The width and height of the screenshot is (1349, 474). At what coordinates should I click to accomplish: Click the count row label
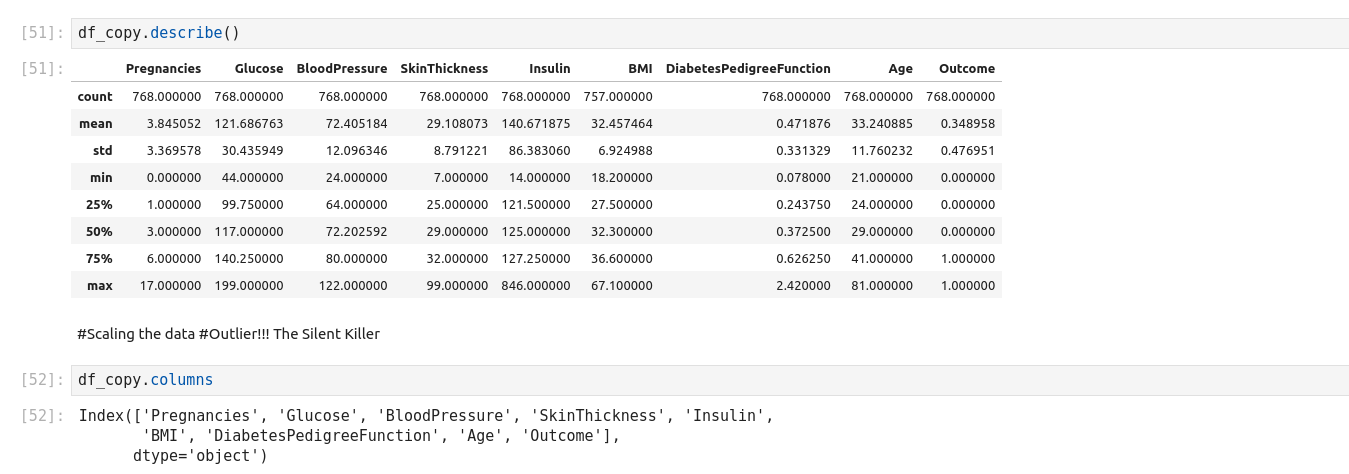coord(95,97)
